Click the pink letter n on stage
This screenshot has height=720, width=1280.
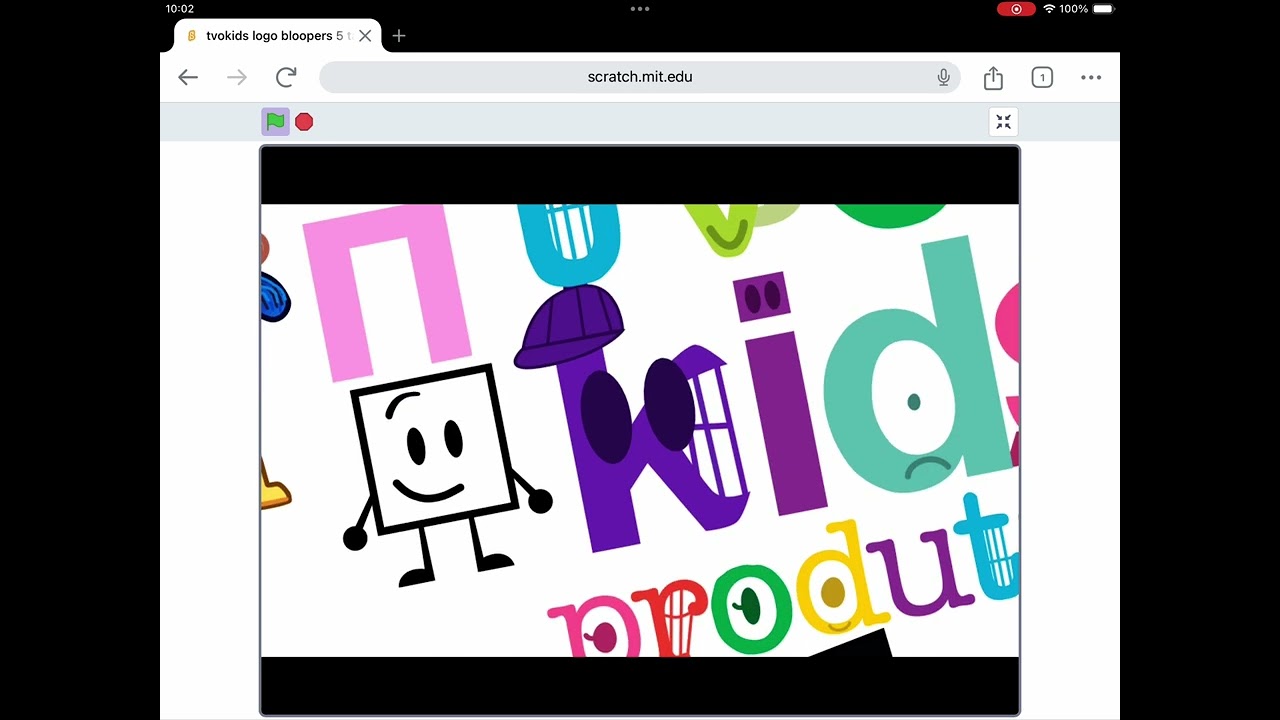tap(385, 290)
